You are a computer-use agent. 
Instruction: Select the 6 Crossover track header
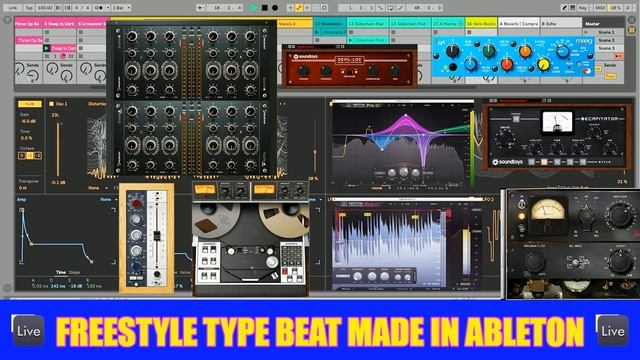(91, 24)
